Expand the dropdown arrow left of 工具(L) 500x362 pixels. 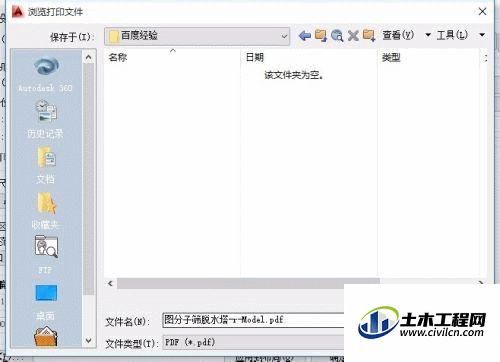click(428, 35)
